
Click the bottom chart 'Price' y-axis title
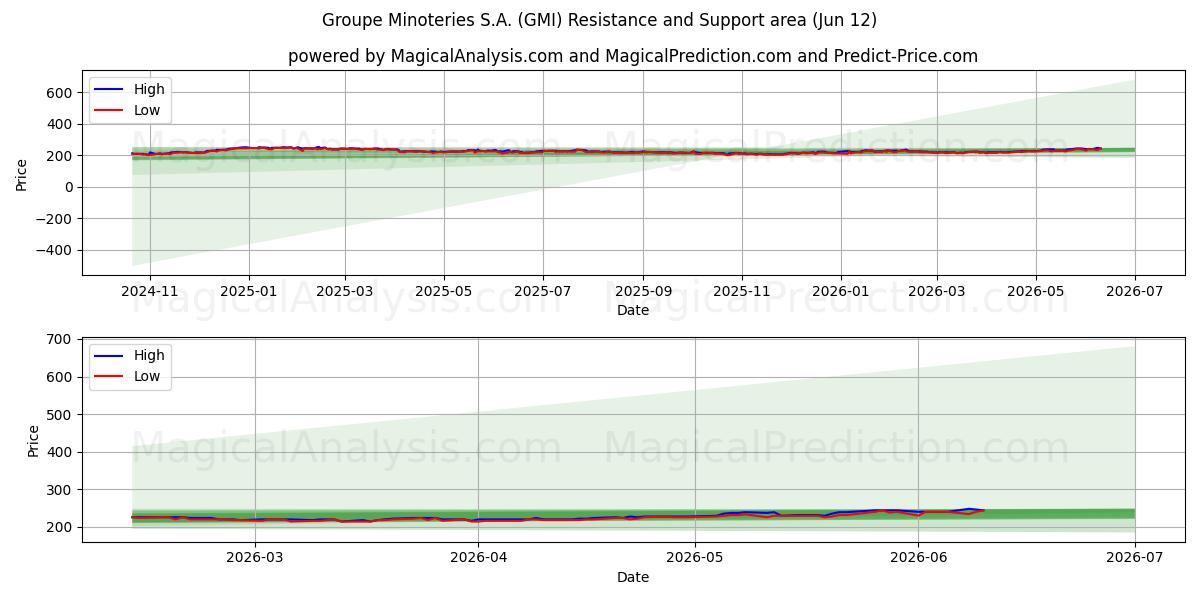[34, 441]
